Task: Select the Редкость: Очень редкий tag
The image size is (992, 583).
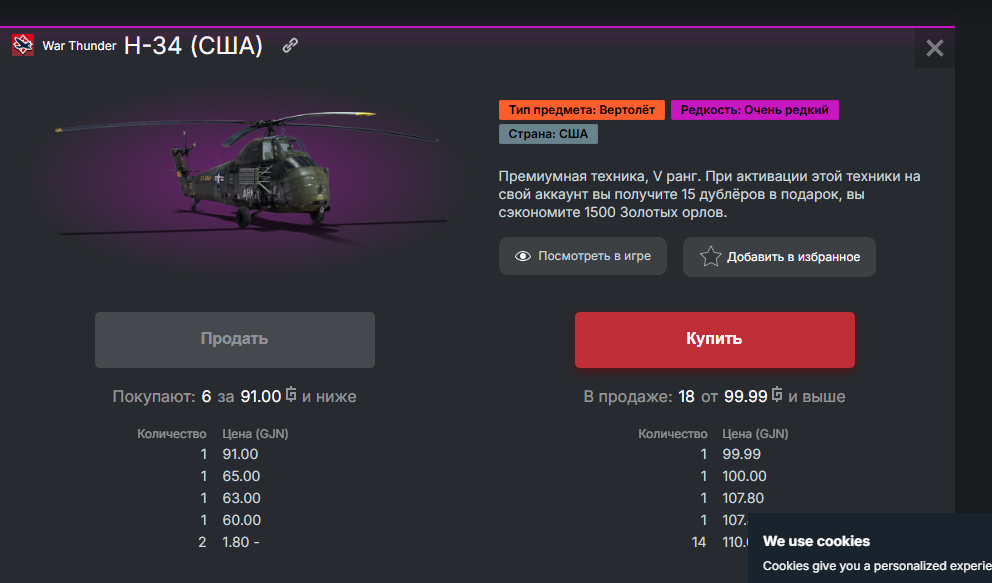Action: click(754, 110)
